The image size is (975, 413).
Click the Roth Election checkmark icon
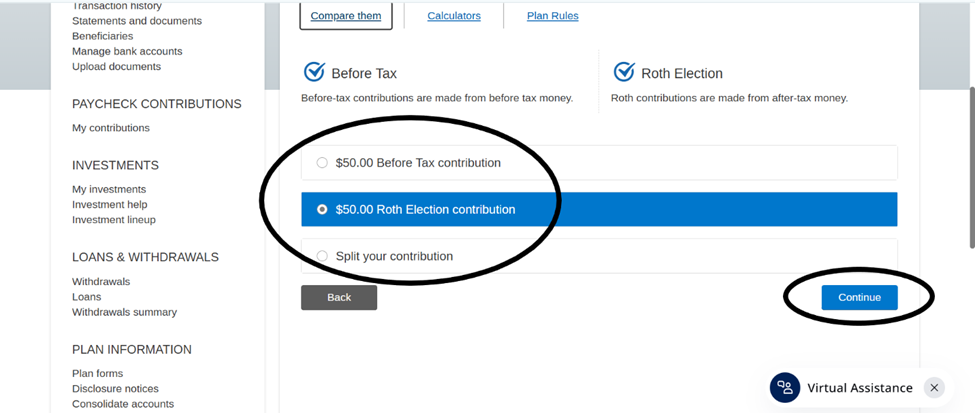[x=624, y=72]
